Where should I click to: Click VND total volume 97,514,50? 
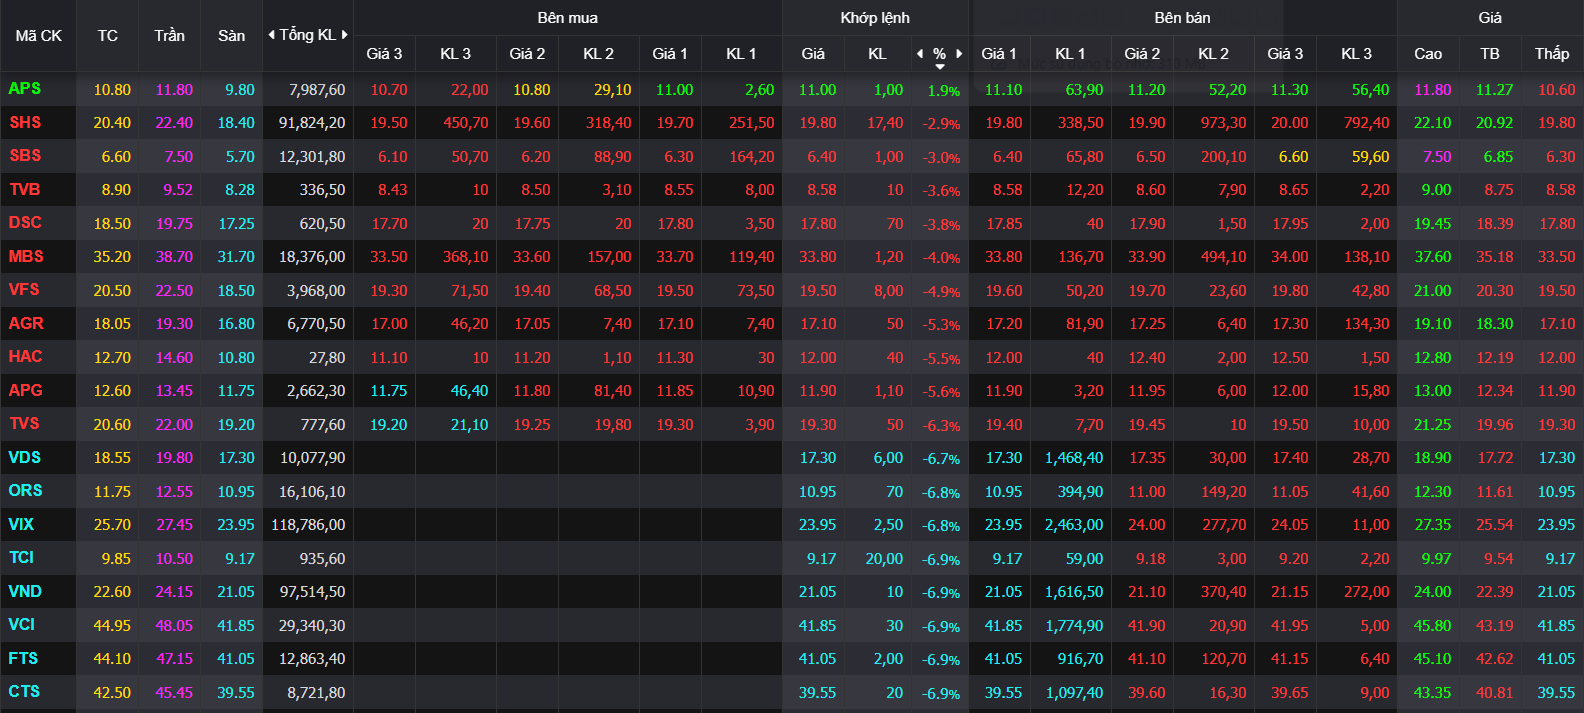coord(312,592)
